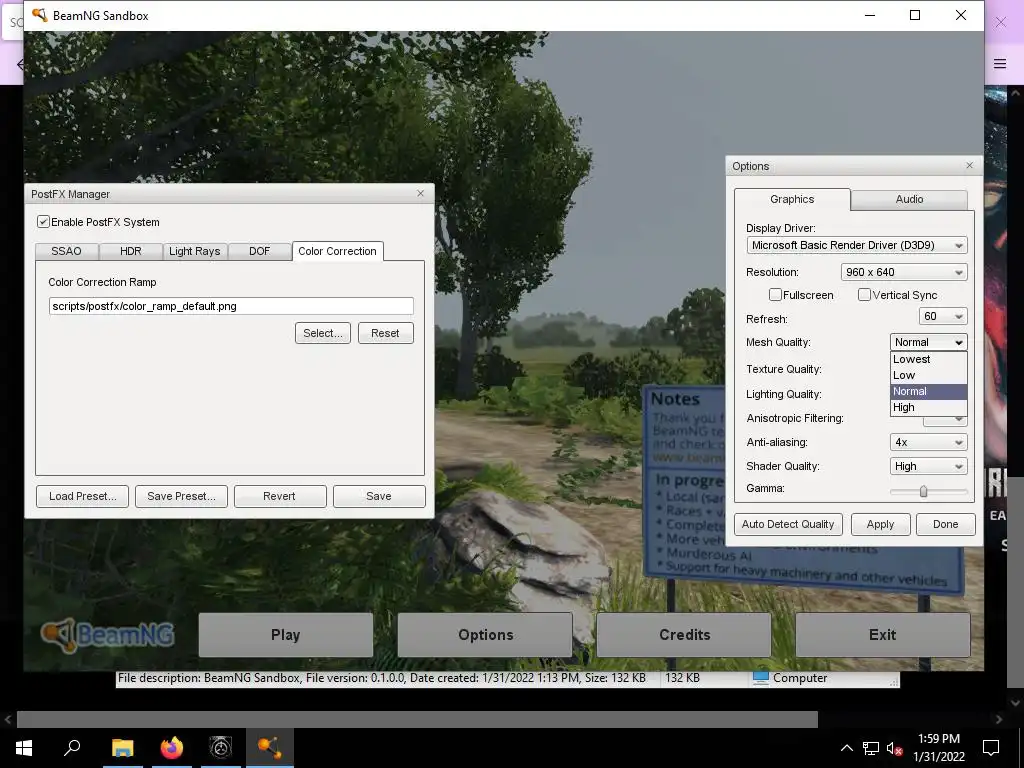The image size is (1024, 768).
Task: Click the BeamNG logo in main menu
Action: tap(108, 635)
